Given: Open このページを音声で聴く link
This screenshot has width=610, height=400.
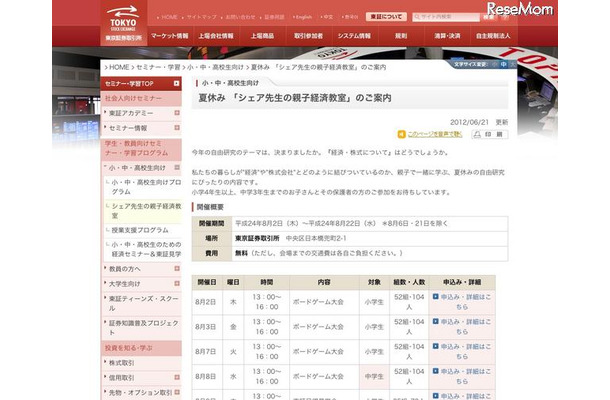Looking at the screenshot, I should (435, 134).
